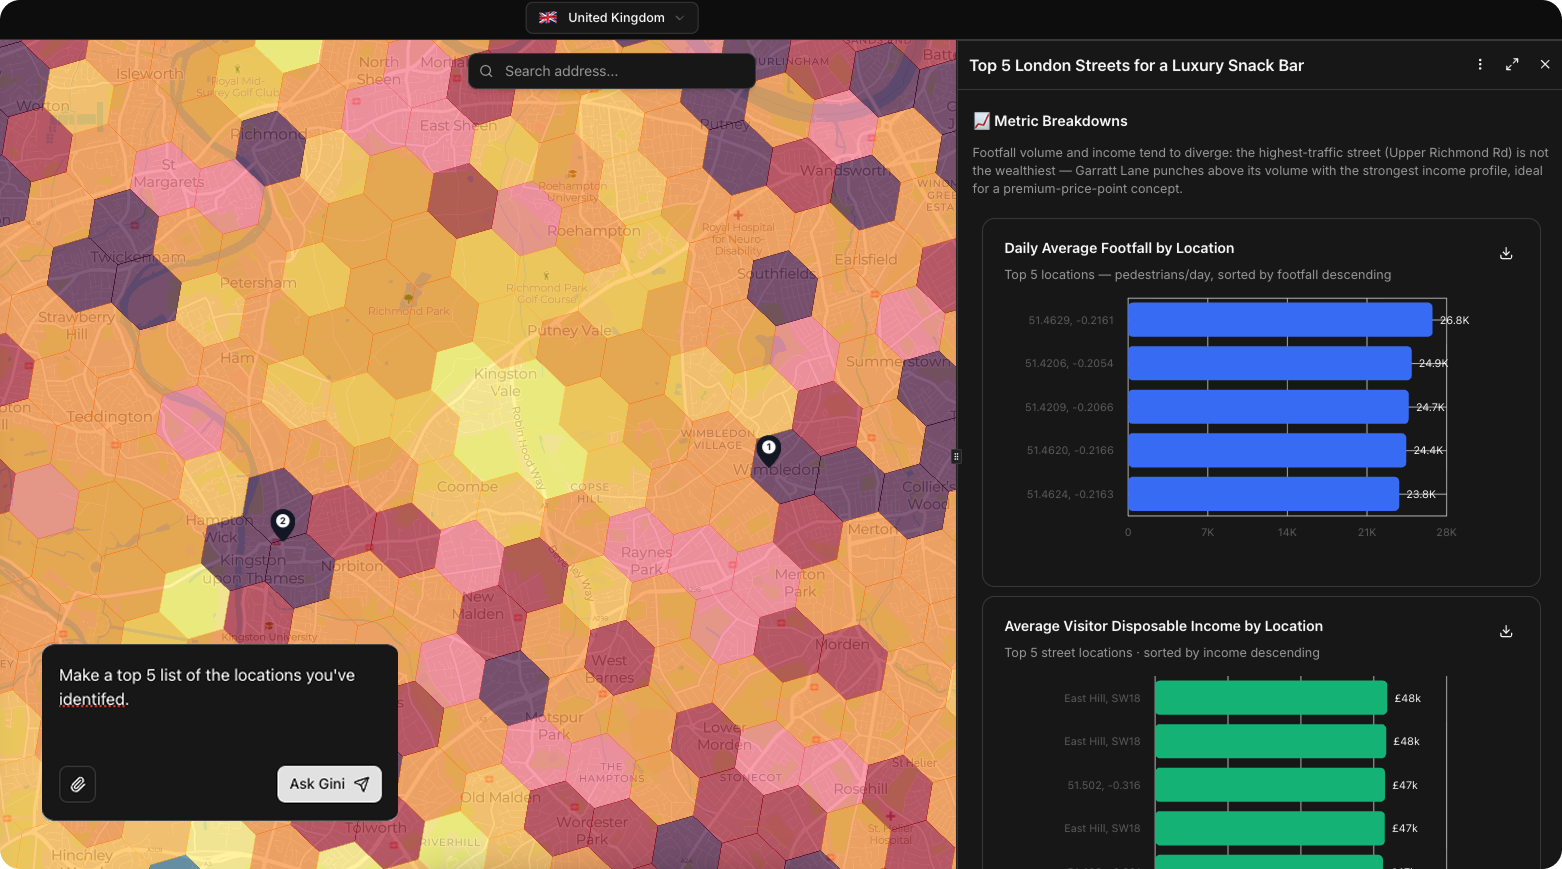Screen dimensions: 1562x869
Task: Download the Average Visitor Disposable Income chart
Action: click(1506, 632)
